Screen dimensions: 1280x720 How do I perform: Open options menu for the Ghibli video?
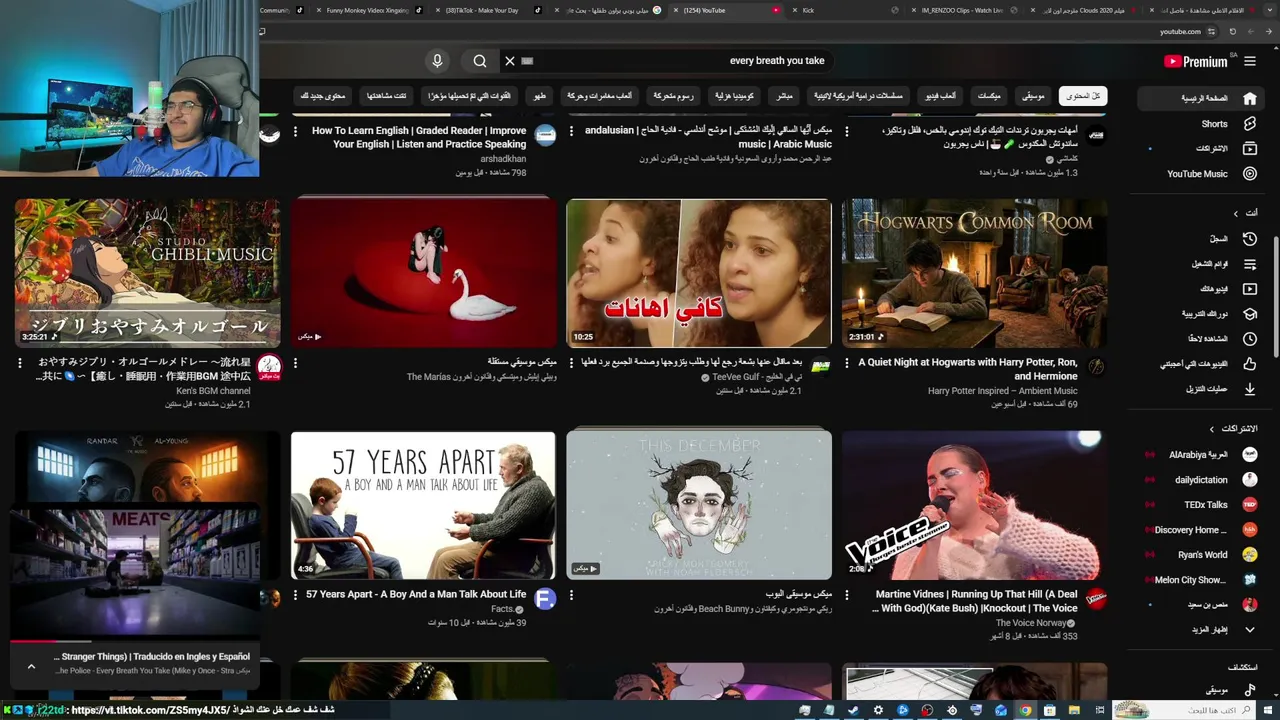pyautogui.click(x=20, y=363)
